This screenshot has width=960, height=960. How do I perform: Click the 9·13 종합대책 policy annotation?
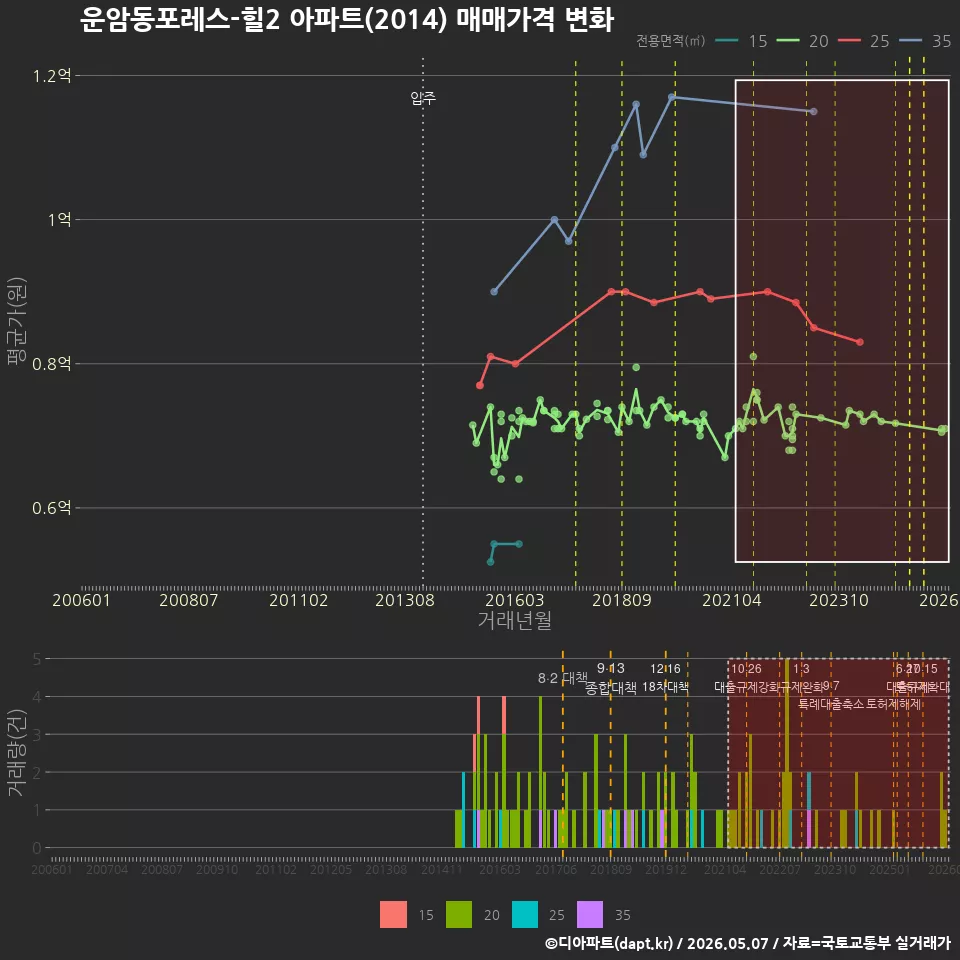[x=611, y=678]
